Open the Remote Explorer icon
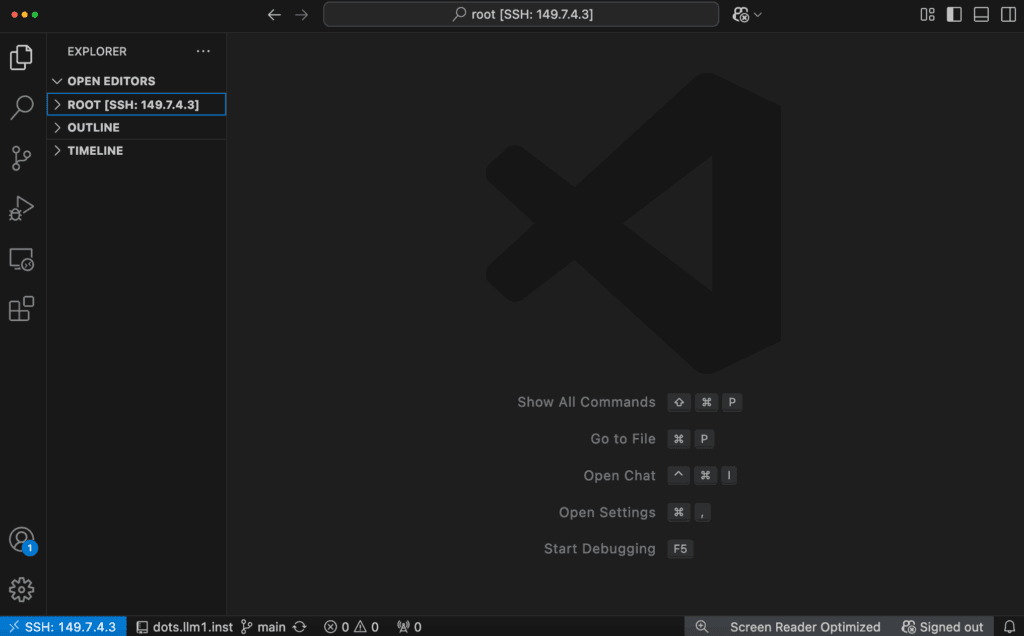Screen dimensions: 1024x636 tap(22, 259)
